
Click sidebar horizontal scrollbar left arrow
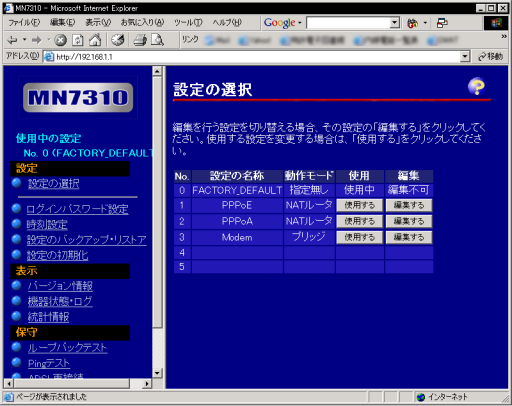click(x=9, y=383)
